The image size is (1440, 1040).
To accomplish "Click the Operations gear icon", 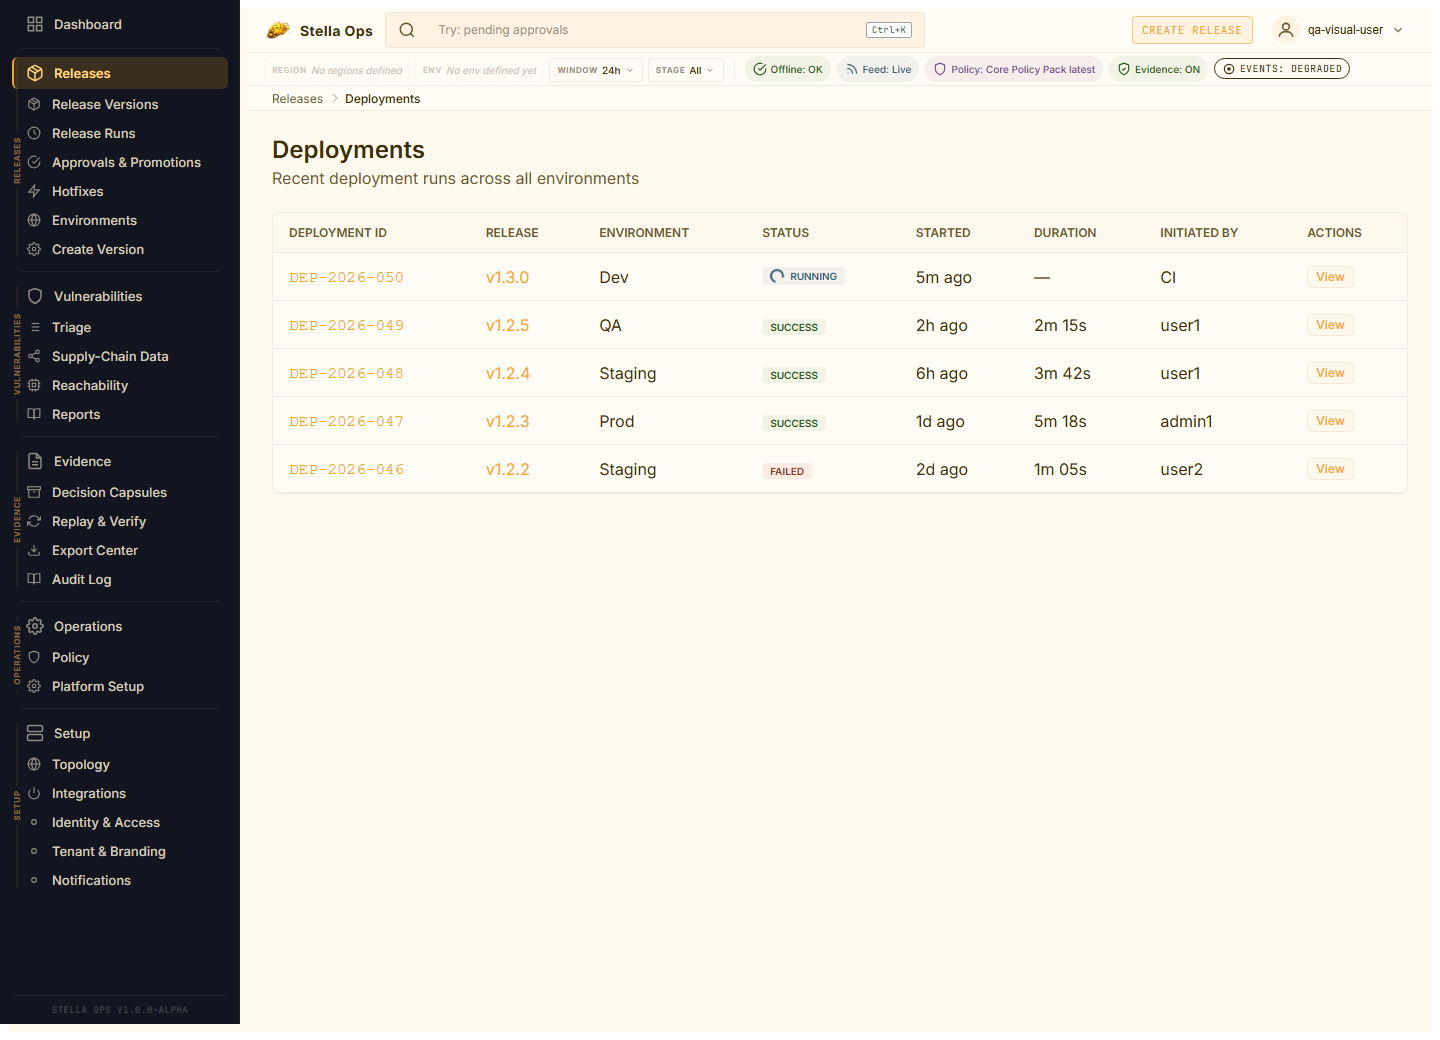I will point(35,626).
